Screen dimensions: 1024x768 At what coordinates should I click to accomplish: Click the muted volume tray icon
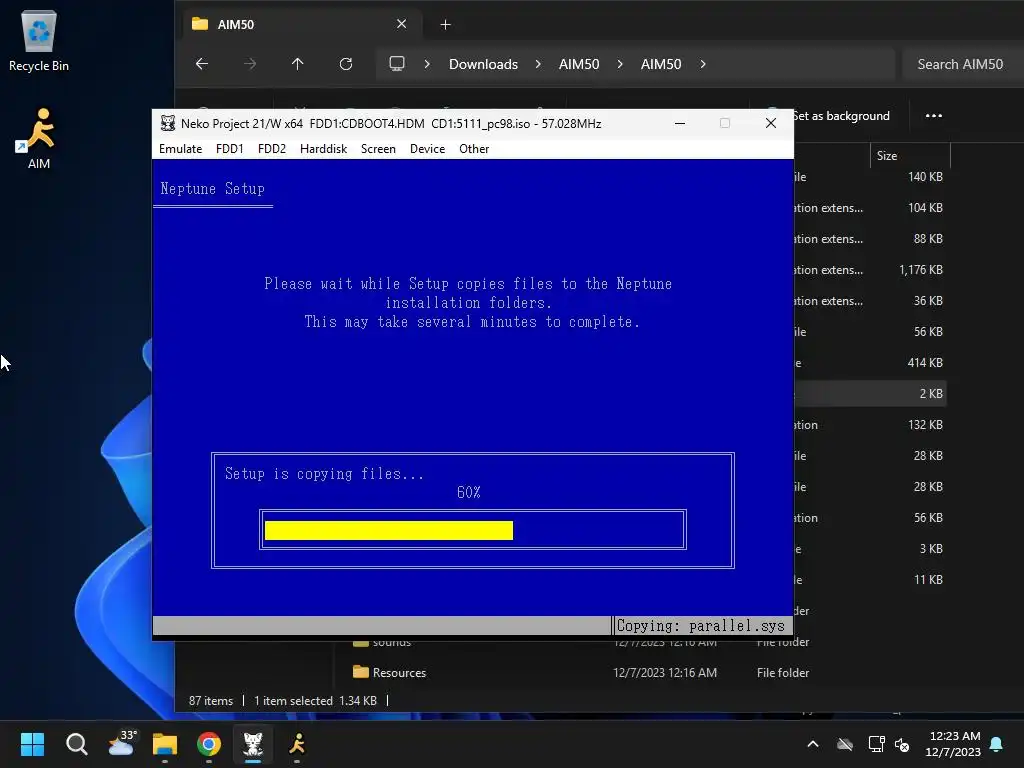(903, 744)
